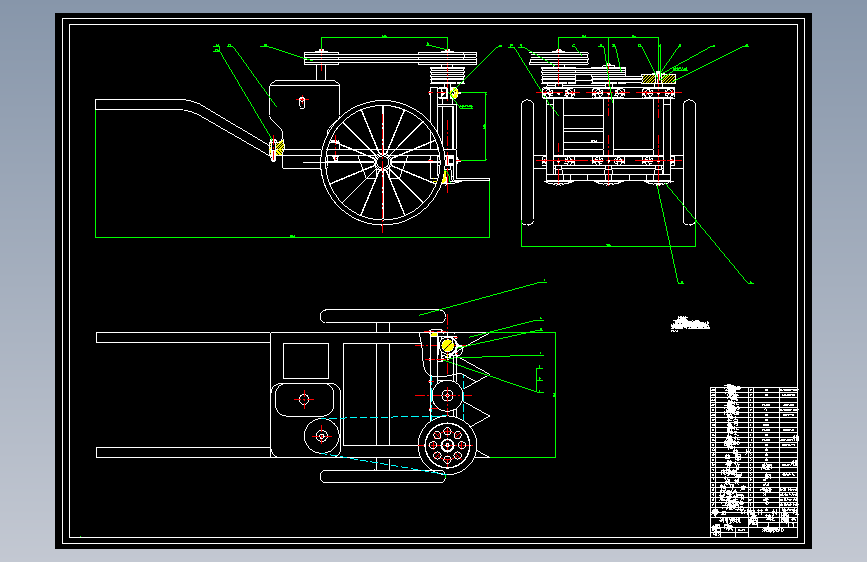867x562 pixels.
Task: Click the yellow hatched block in rear view
Action: 659,79
